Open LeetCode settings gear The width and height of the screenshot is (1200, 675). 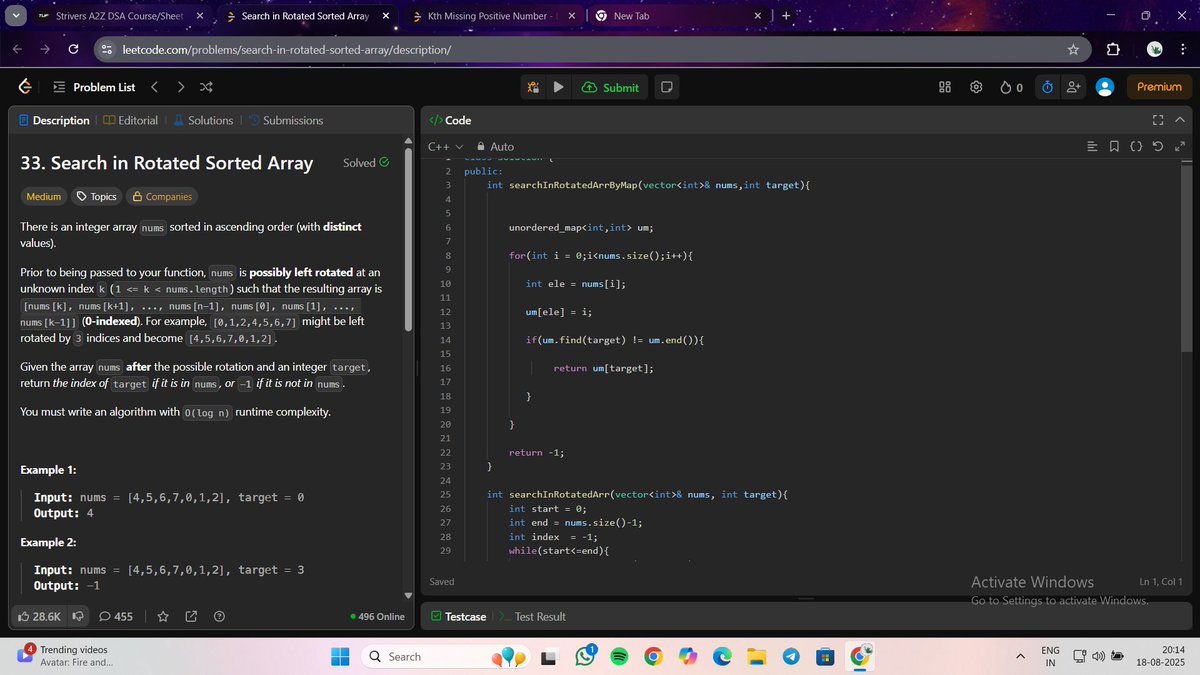point(976,87)
